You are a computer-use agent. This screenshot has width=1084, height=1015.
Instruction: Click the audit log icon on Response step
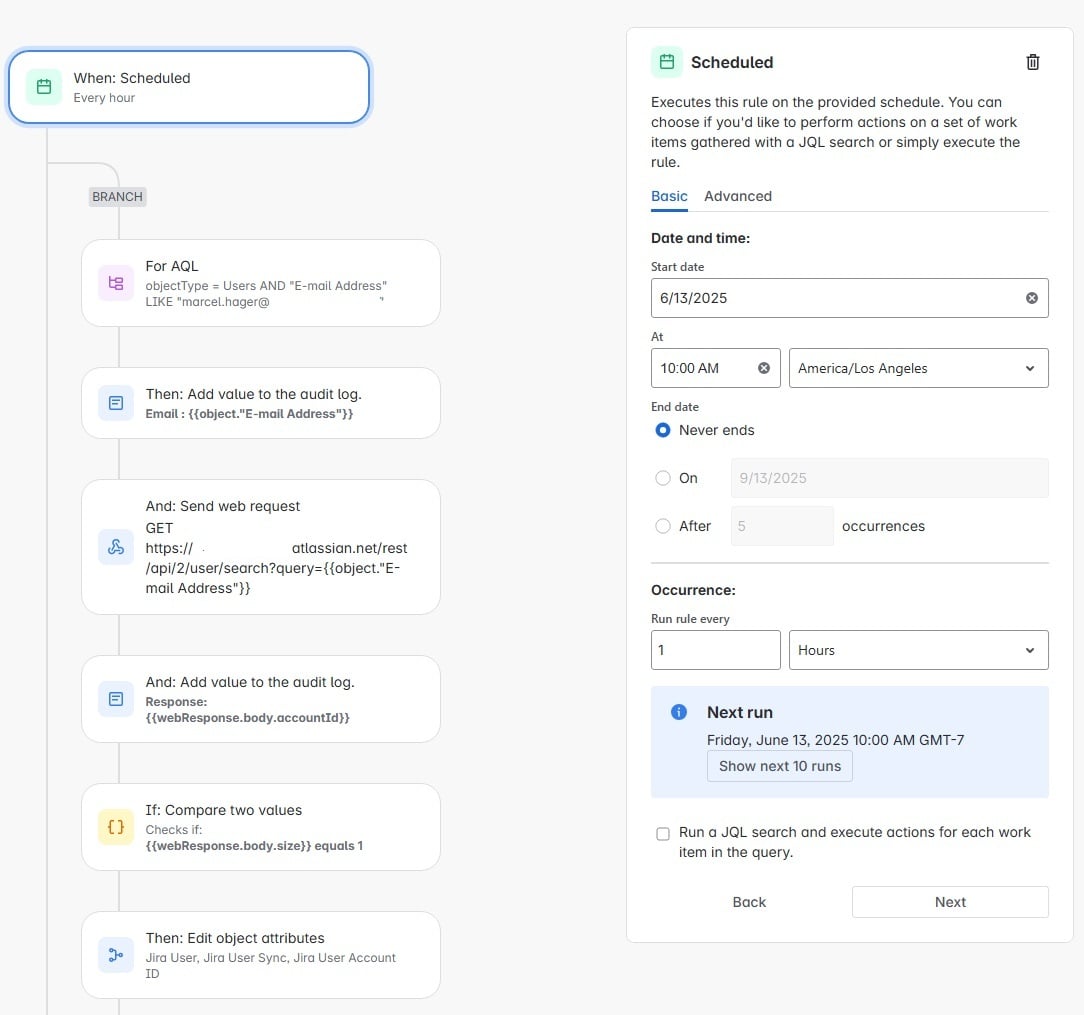coord(116,699)
